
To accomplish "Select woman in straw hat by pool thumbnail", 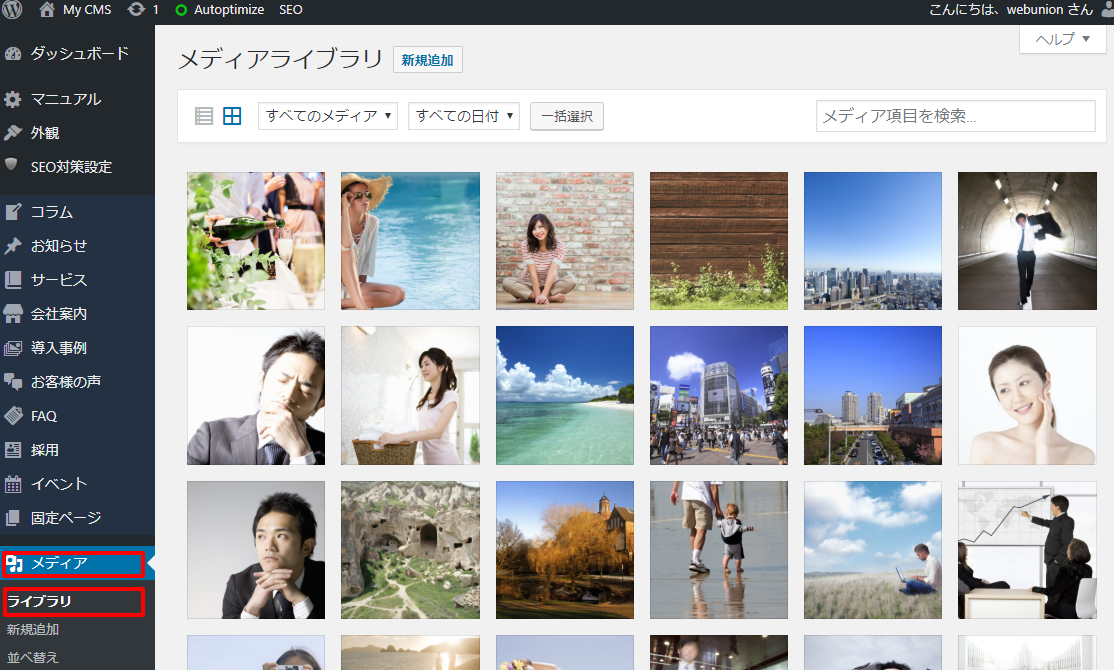I will [x=410, y=241].
